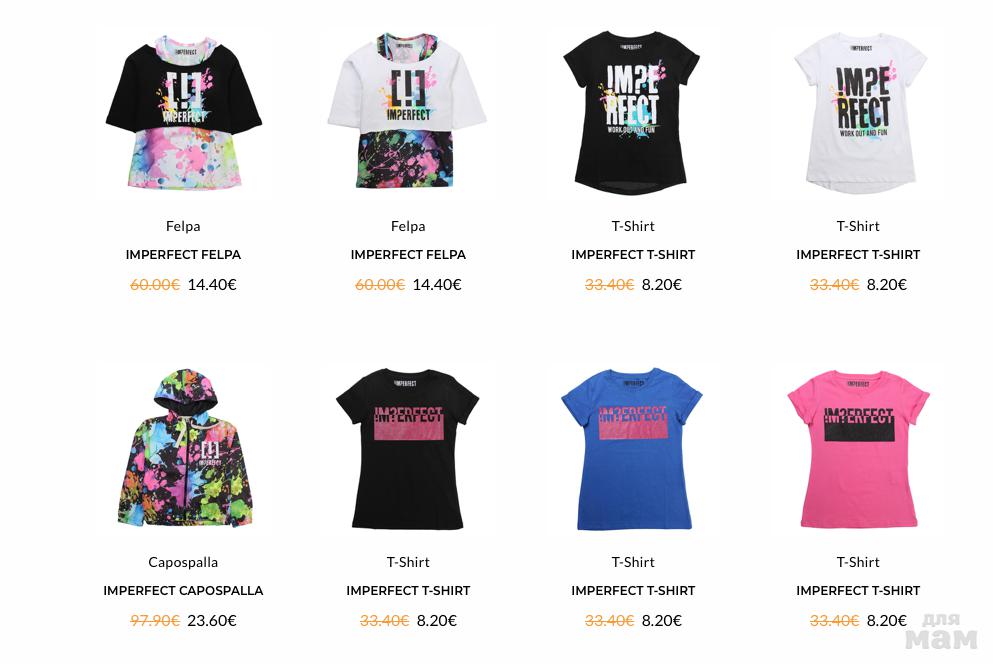Open the black T-shirt with pink block print
993x664 pixels.
click(x=408, y=449)
